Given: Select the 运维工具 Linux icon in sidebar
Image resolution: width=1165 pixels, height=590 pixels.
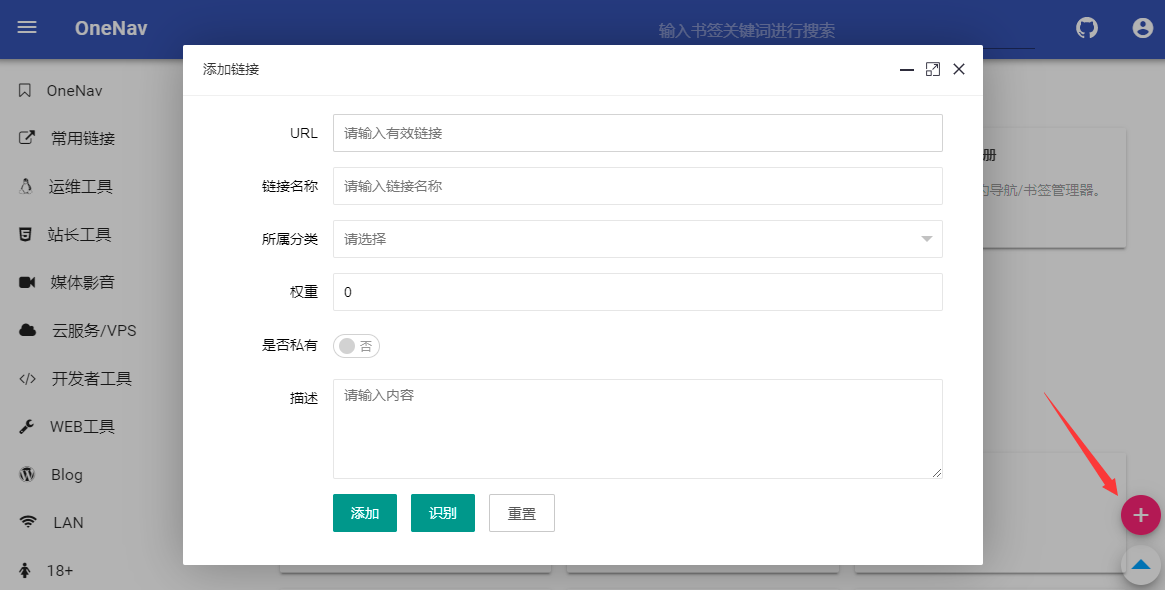Looking at the screenshot, I should tap(29, 185).
